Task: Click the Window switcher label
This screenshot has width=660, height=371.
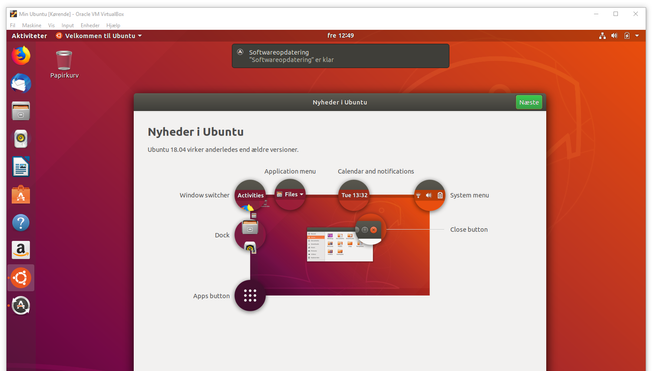Action: click(x=205, y=195)
